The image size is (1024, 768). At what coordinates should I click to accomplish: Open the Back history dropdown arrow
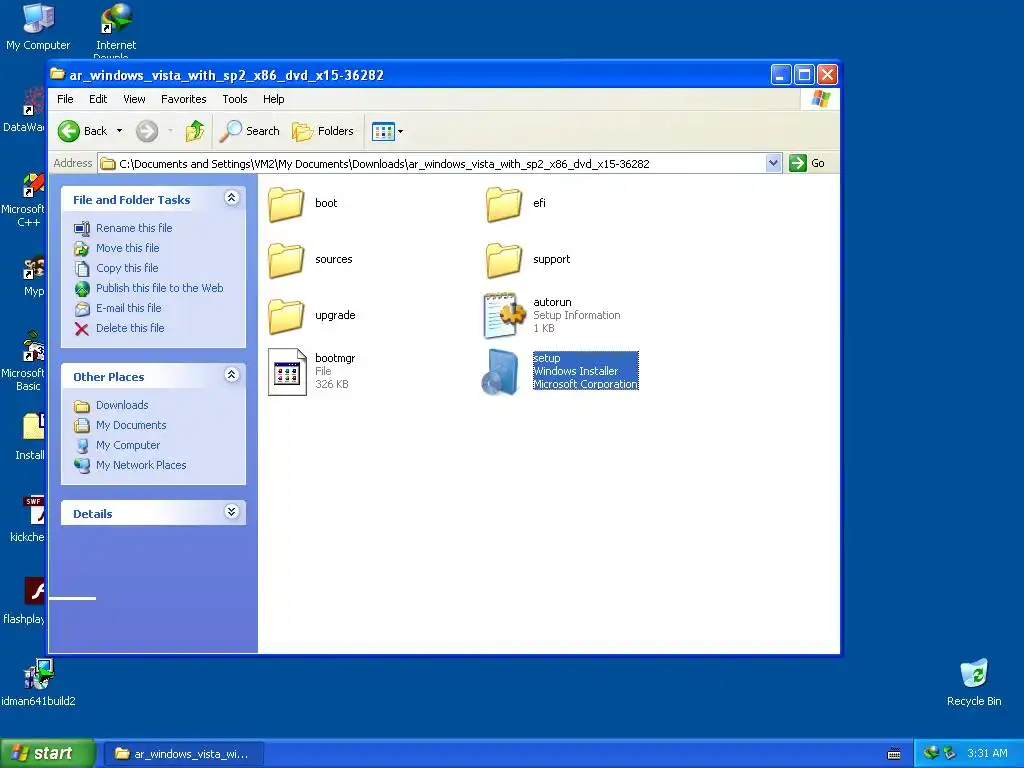click(120, 131)
